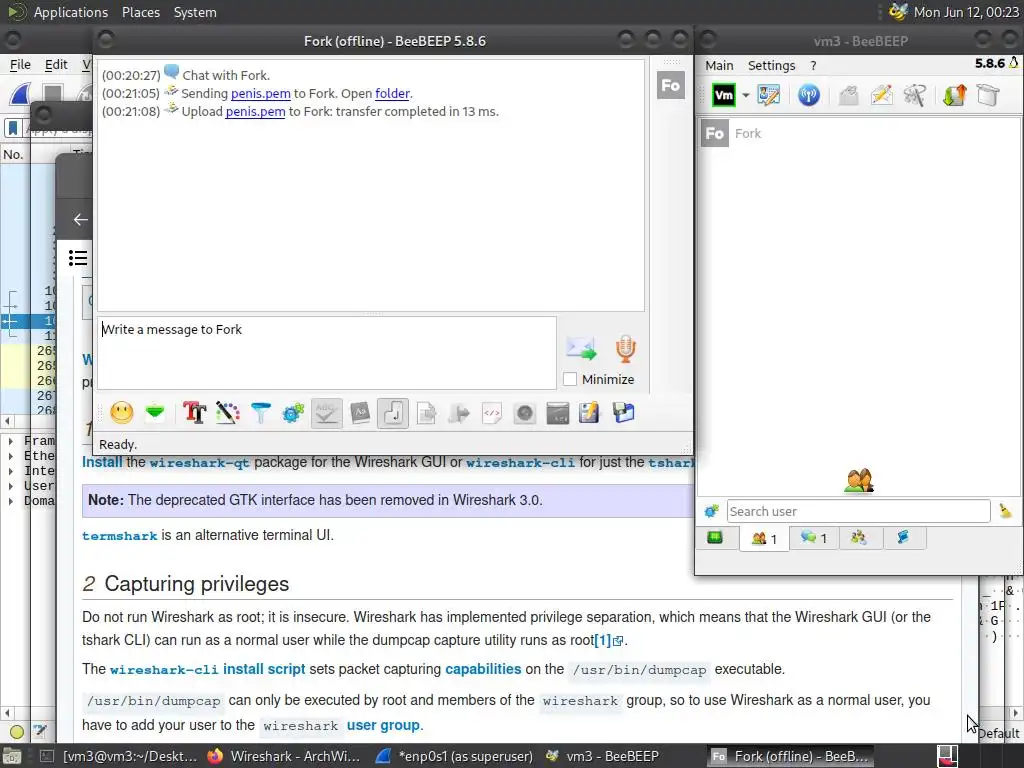Click the blue funnel filter icon
The image size is (1024, 768).
pyautogui.click(x=261, y=413)
